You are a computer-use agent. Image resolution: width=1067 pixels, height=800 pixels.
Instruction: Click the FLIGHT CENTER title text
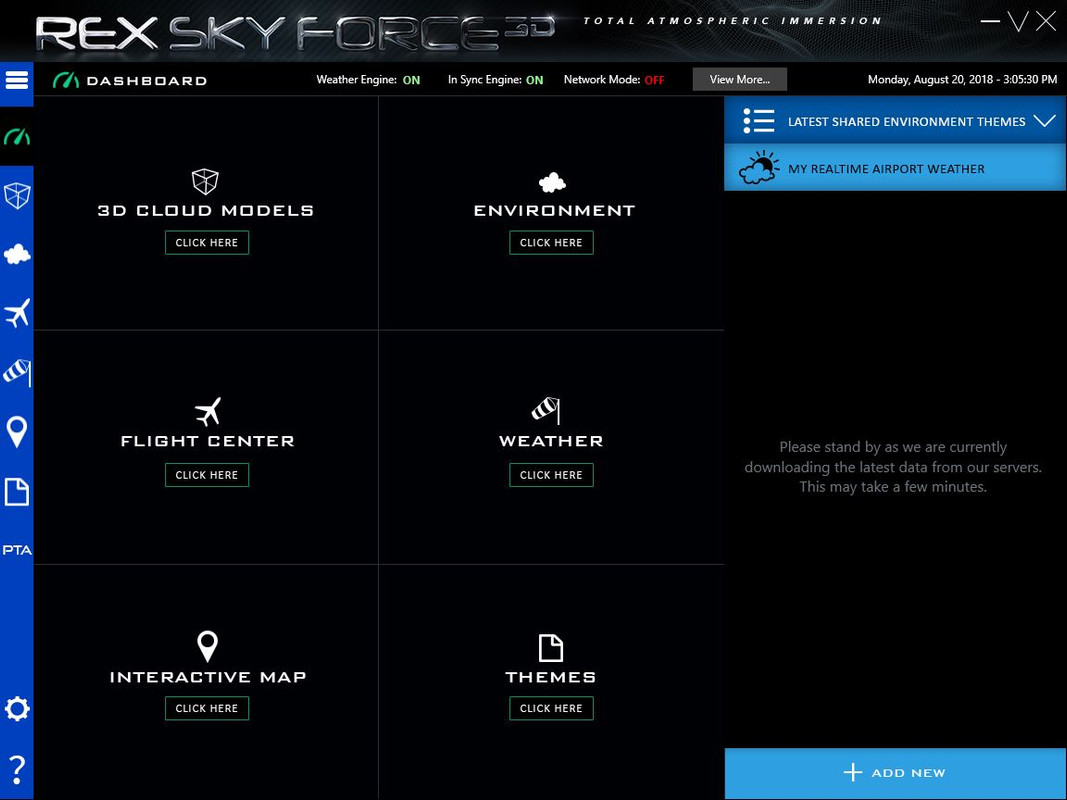tap(208, 441)
